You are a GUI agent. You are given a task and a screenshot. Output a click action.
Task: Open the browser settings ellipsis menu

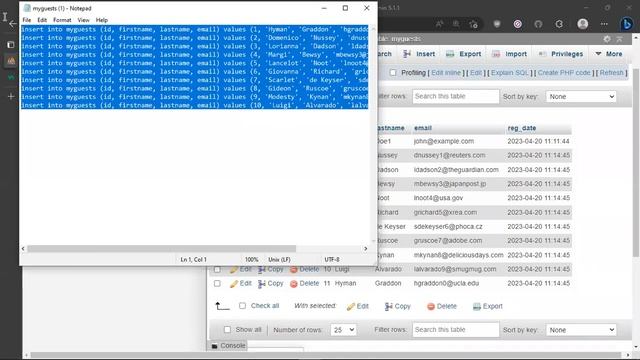(x=604, y=24)
